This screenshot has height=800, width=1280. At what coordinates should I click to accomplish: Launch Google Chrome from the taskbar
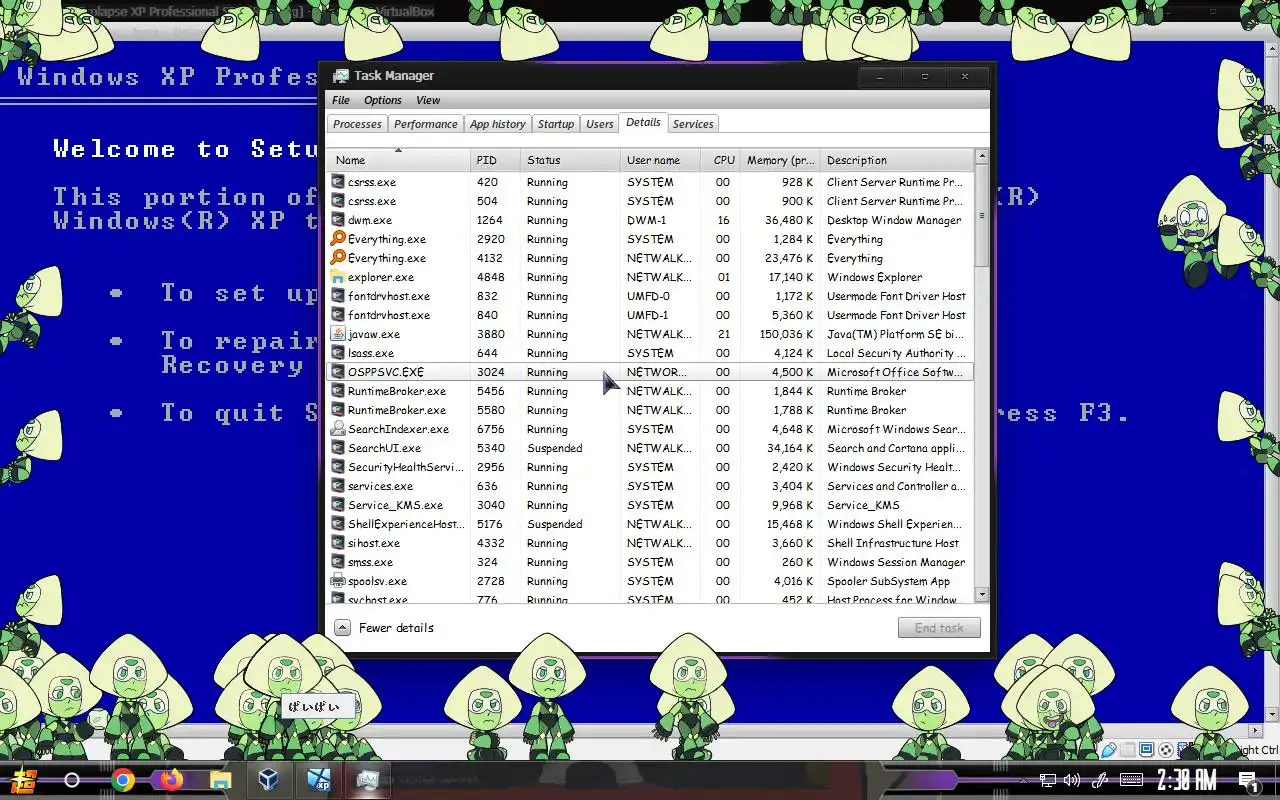tap(123, 780)
